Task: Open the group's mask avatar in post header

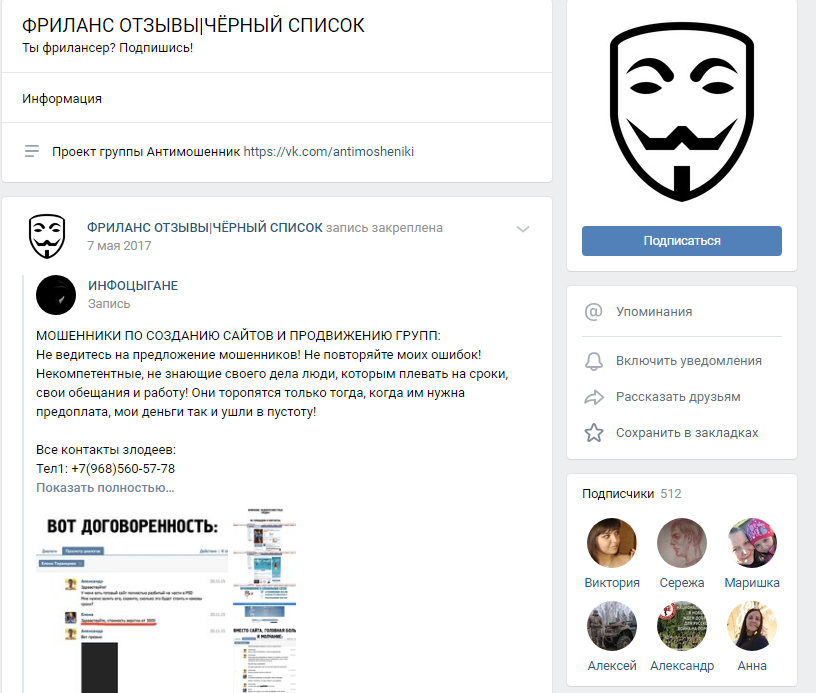Action: [x=47, y=236]
